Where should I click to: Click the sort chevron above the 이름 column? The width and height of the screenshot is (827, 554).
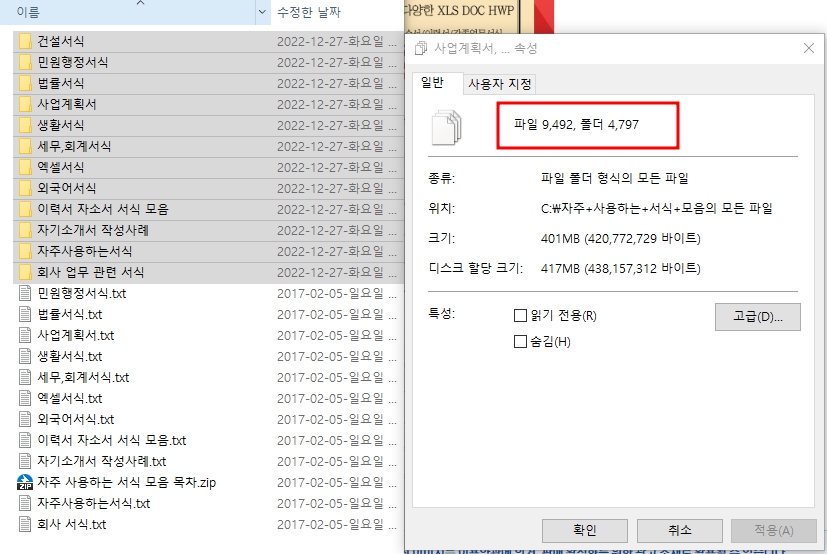(x=140, y=3)
